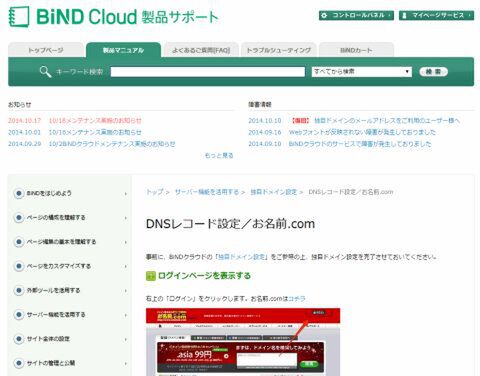Screen dimensions: 480x376
Task: Click the トップ breadcrumb link
Action: click(x=155, y=192)
